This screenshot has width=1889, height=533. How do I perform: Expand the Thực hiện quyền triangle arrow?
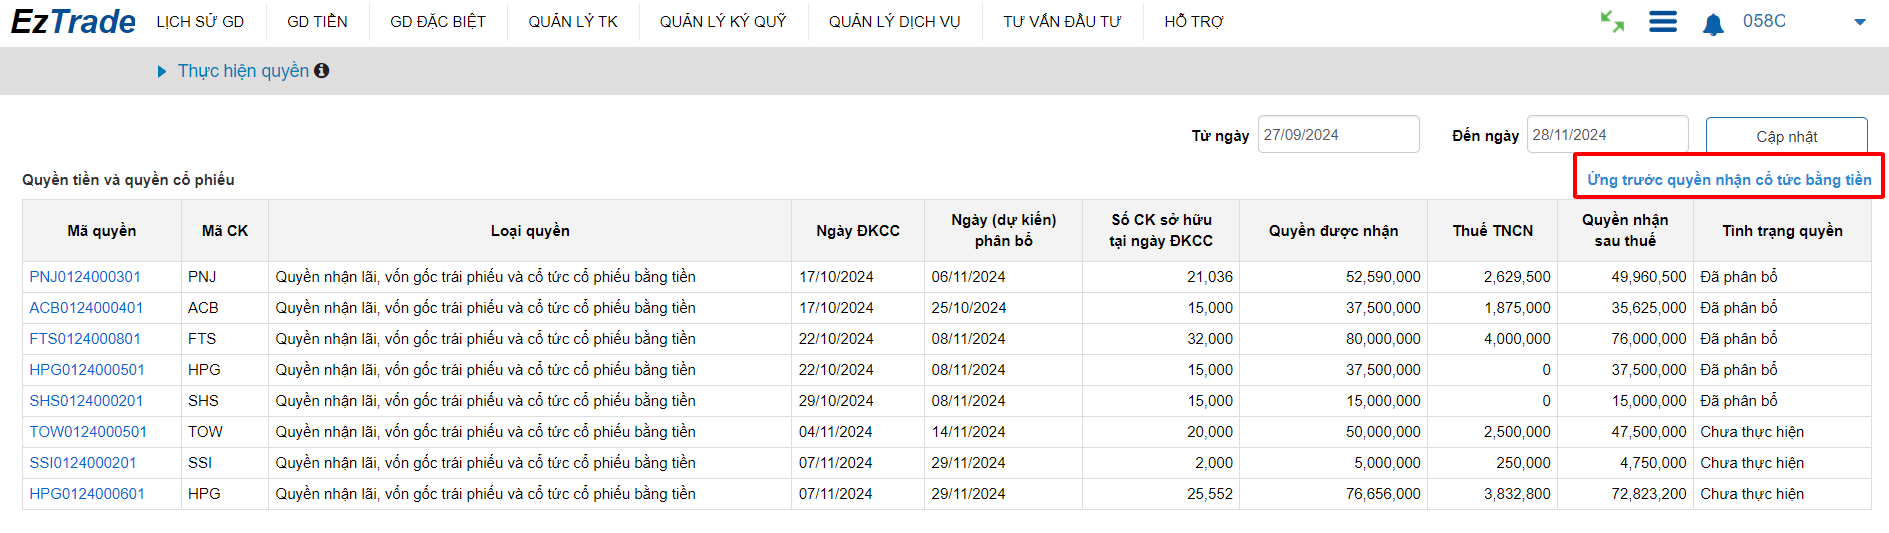point(162,72)
